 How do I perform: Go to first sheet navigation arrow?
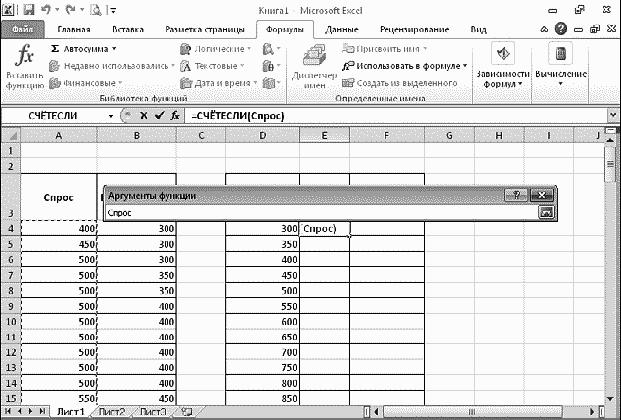click(8, 411)
